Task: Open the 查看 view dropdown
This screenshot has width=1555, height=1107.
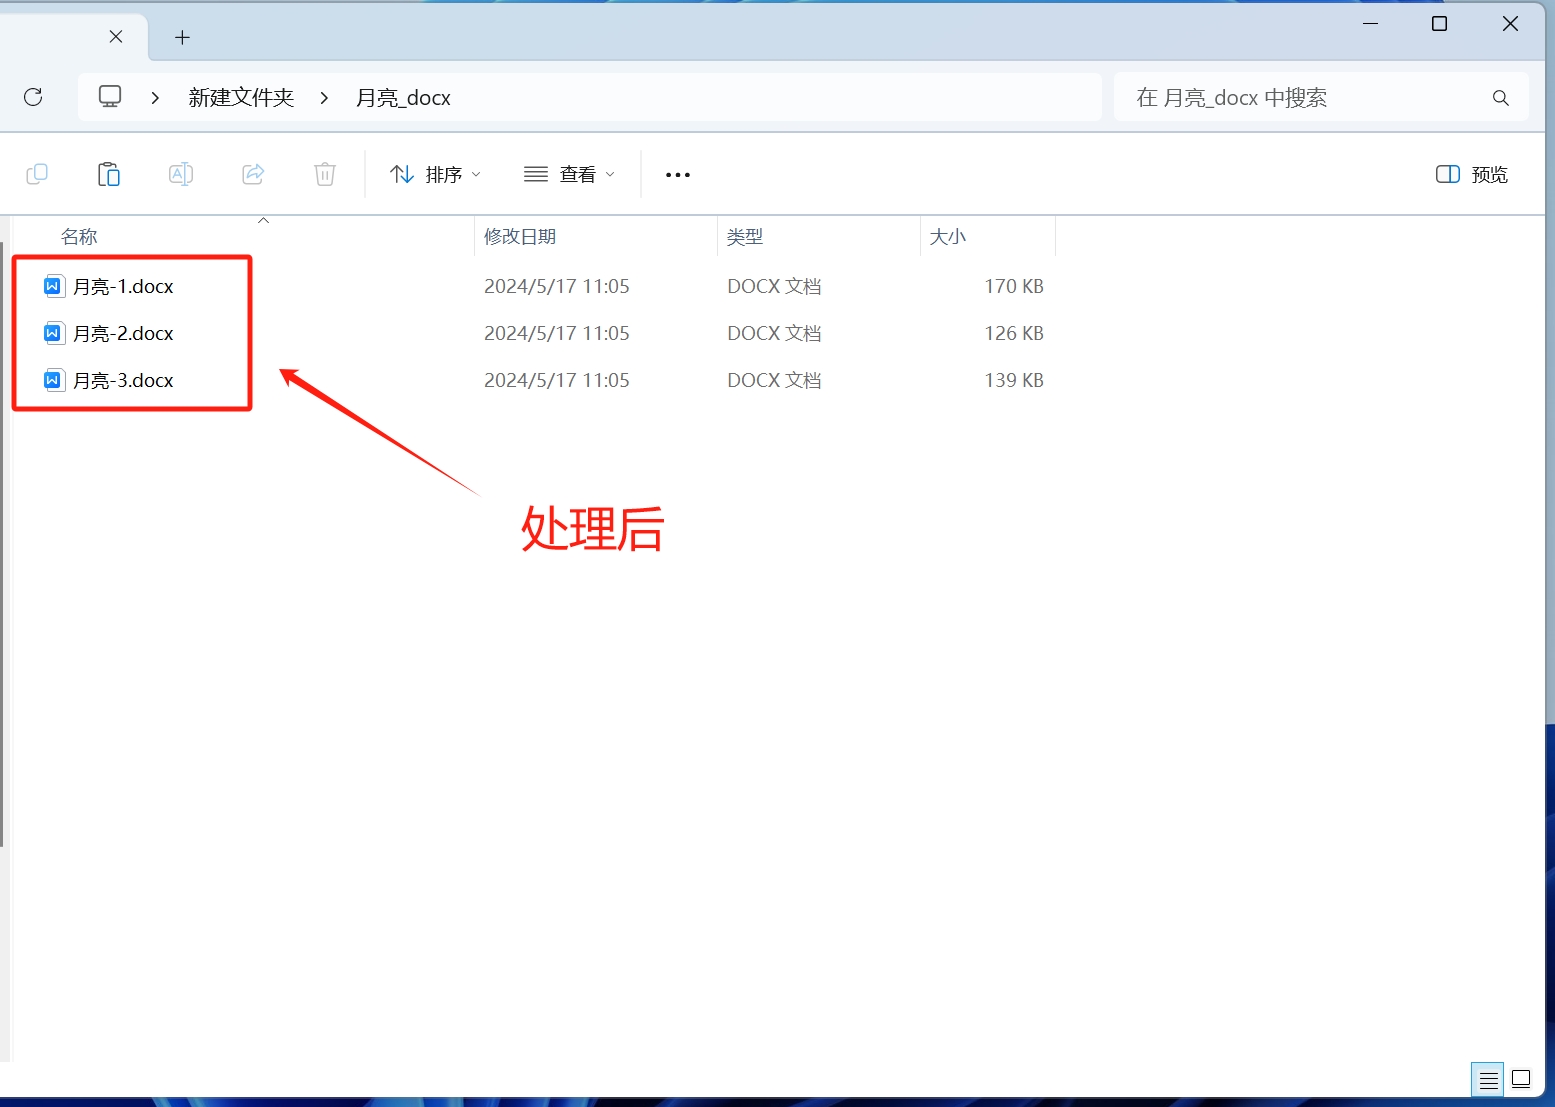Action: click(x=568, y=173)
